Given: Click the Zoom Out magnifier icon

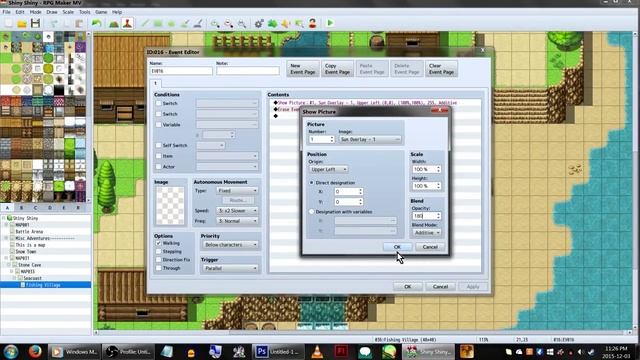Looking at the screenshot, I should (x=229, y=23).
